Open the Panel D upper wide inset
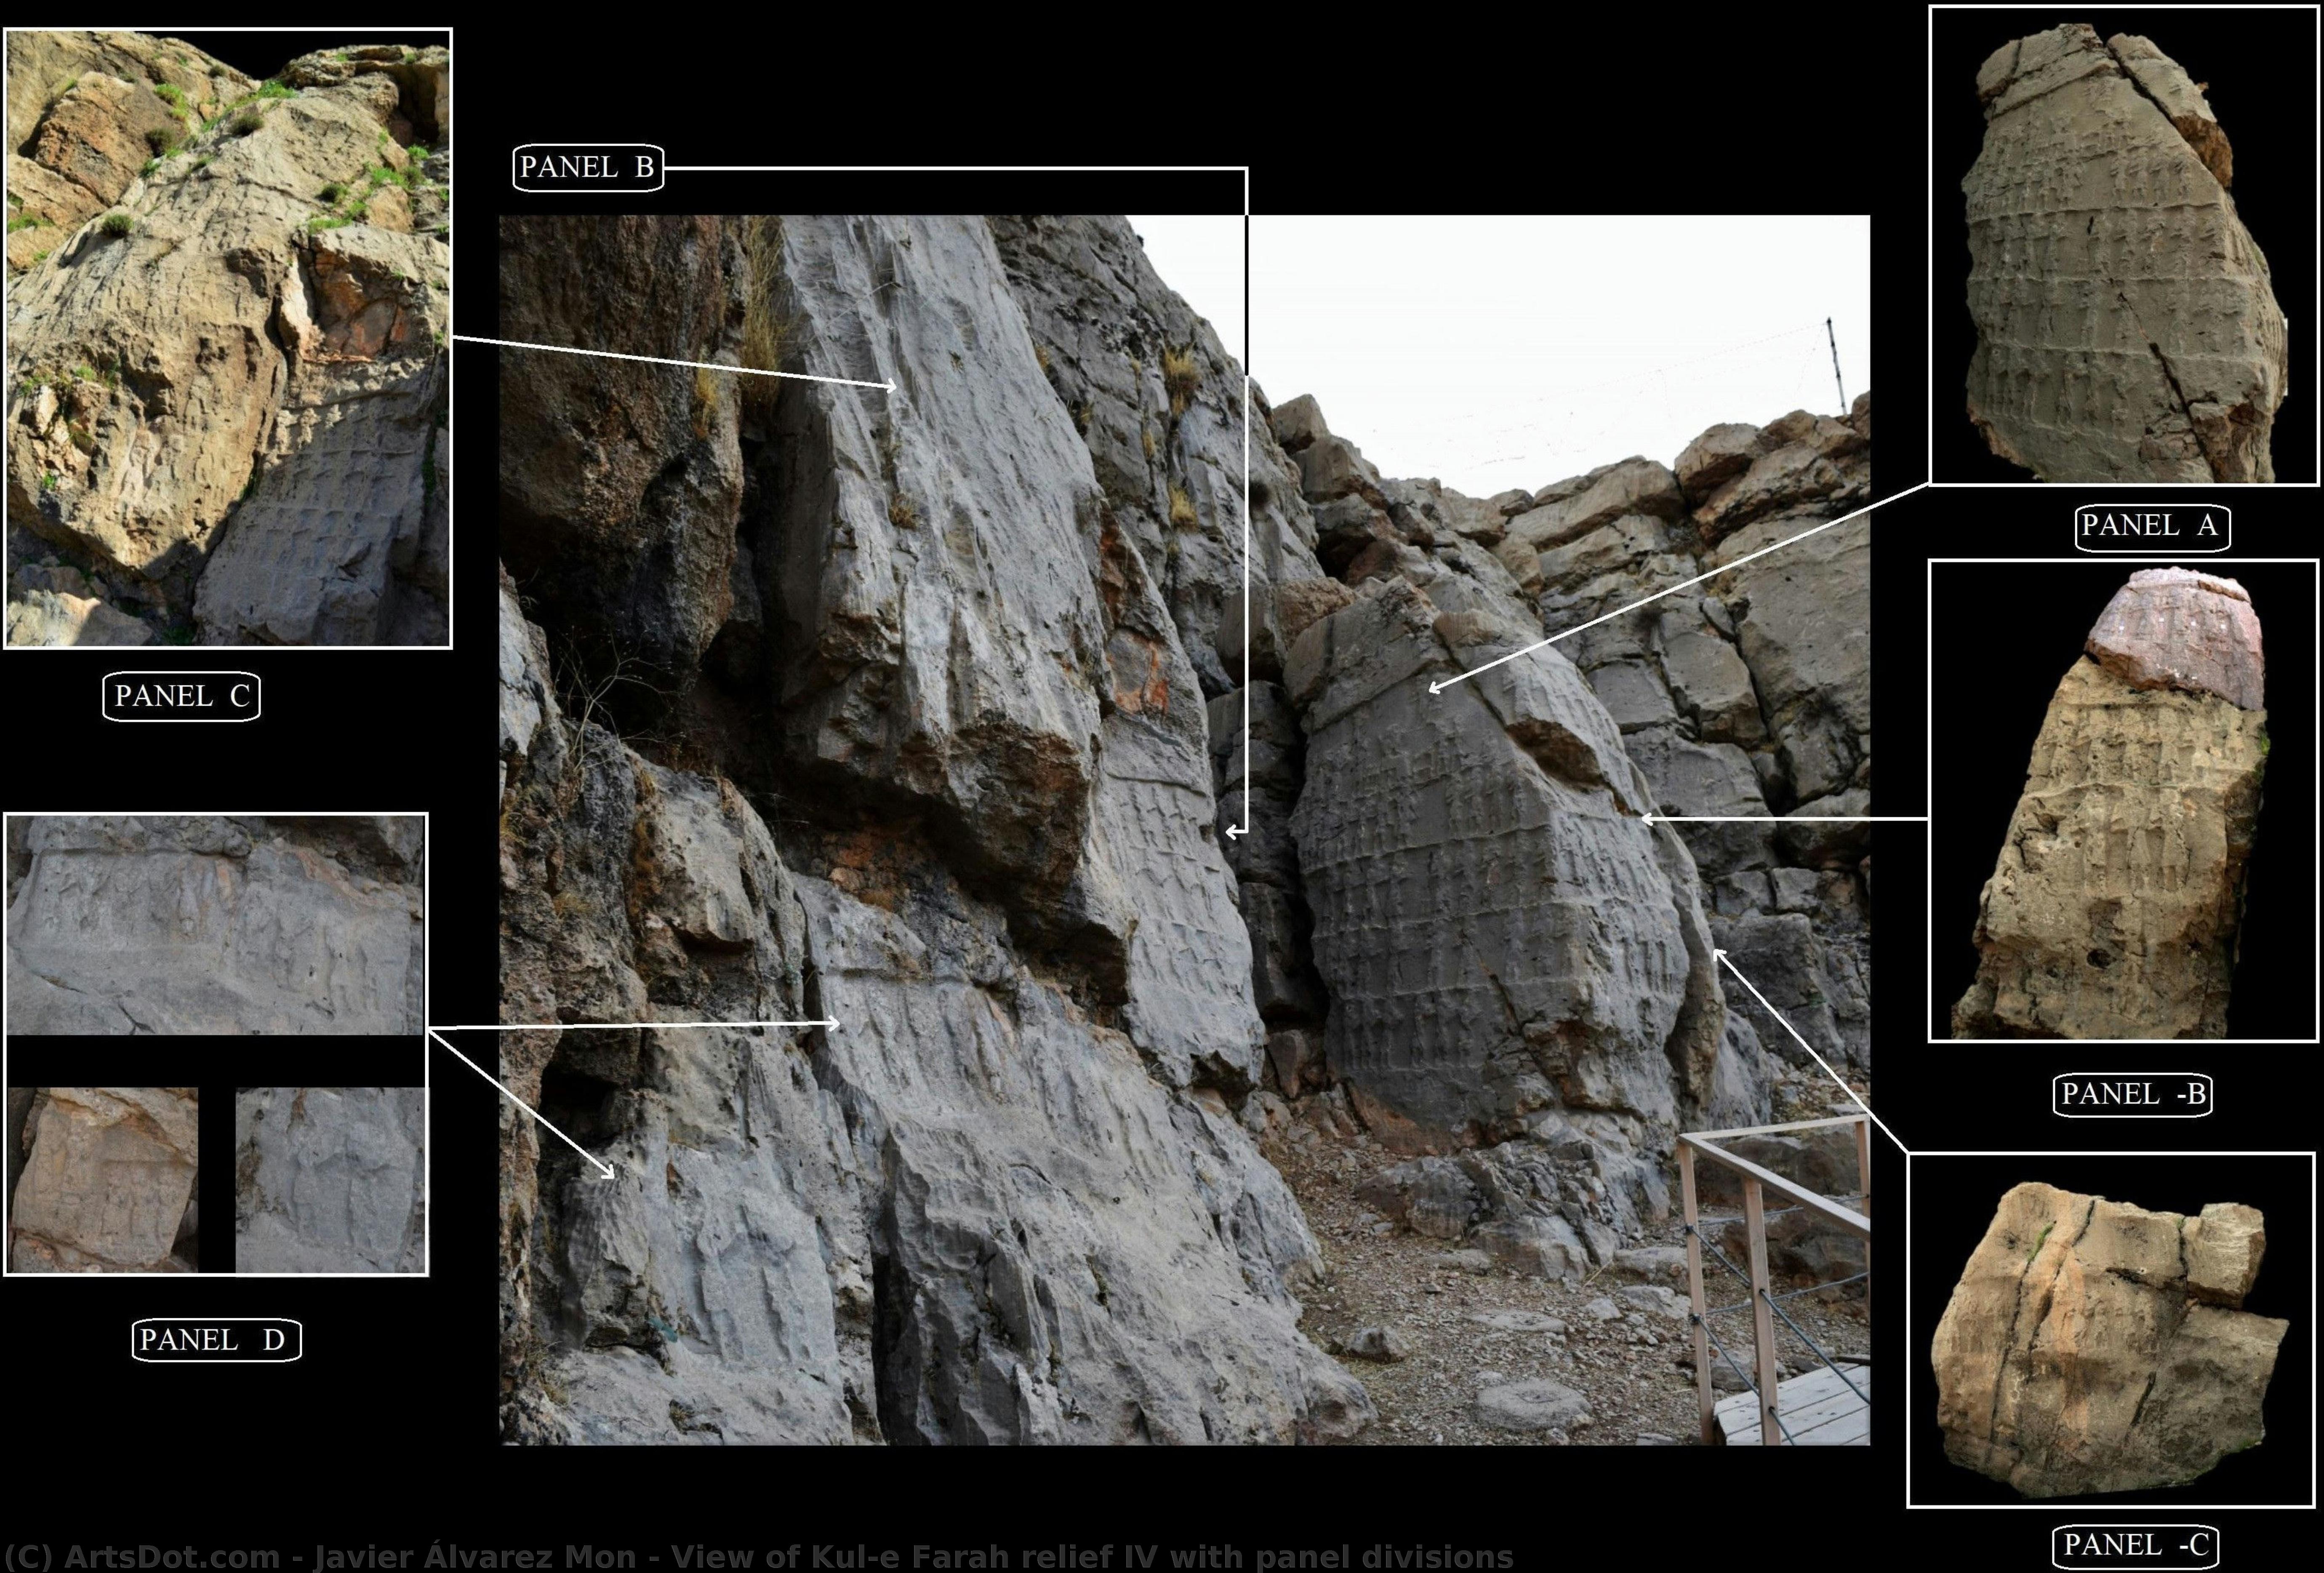This screenshot has width=2324, height=1573. click(x=216, y=925)
